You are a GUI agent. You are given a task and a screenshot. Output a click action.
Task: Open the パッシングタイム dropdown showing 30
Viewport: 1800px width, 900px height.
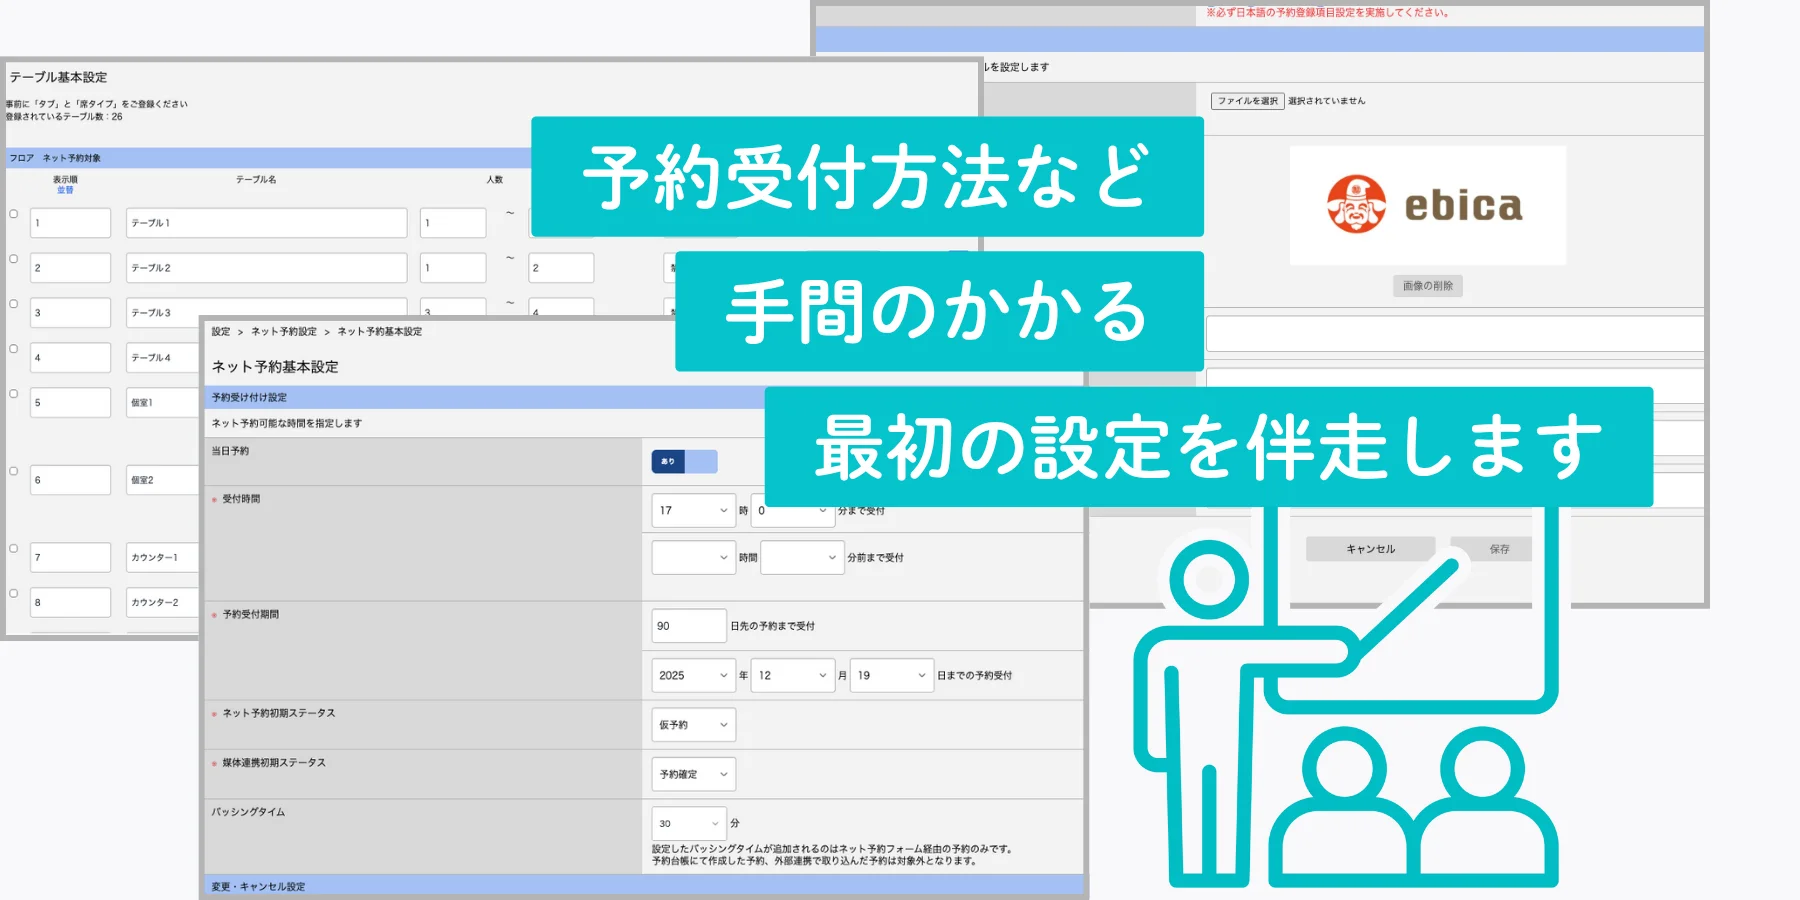pyautogui.click(x=689, y=823)
